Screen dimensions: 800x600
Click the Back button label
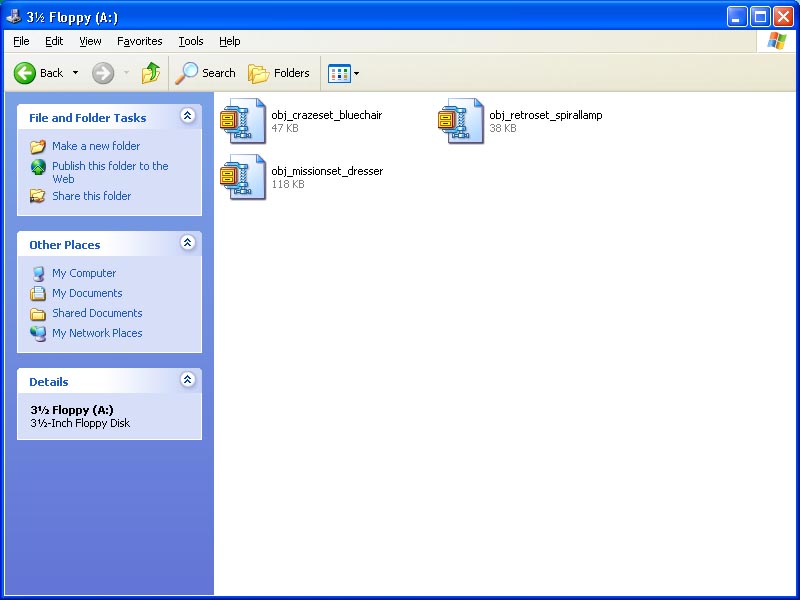[x=52, y=73]
